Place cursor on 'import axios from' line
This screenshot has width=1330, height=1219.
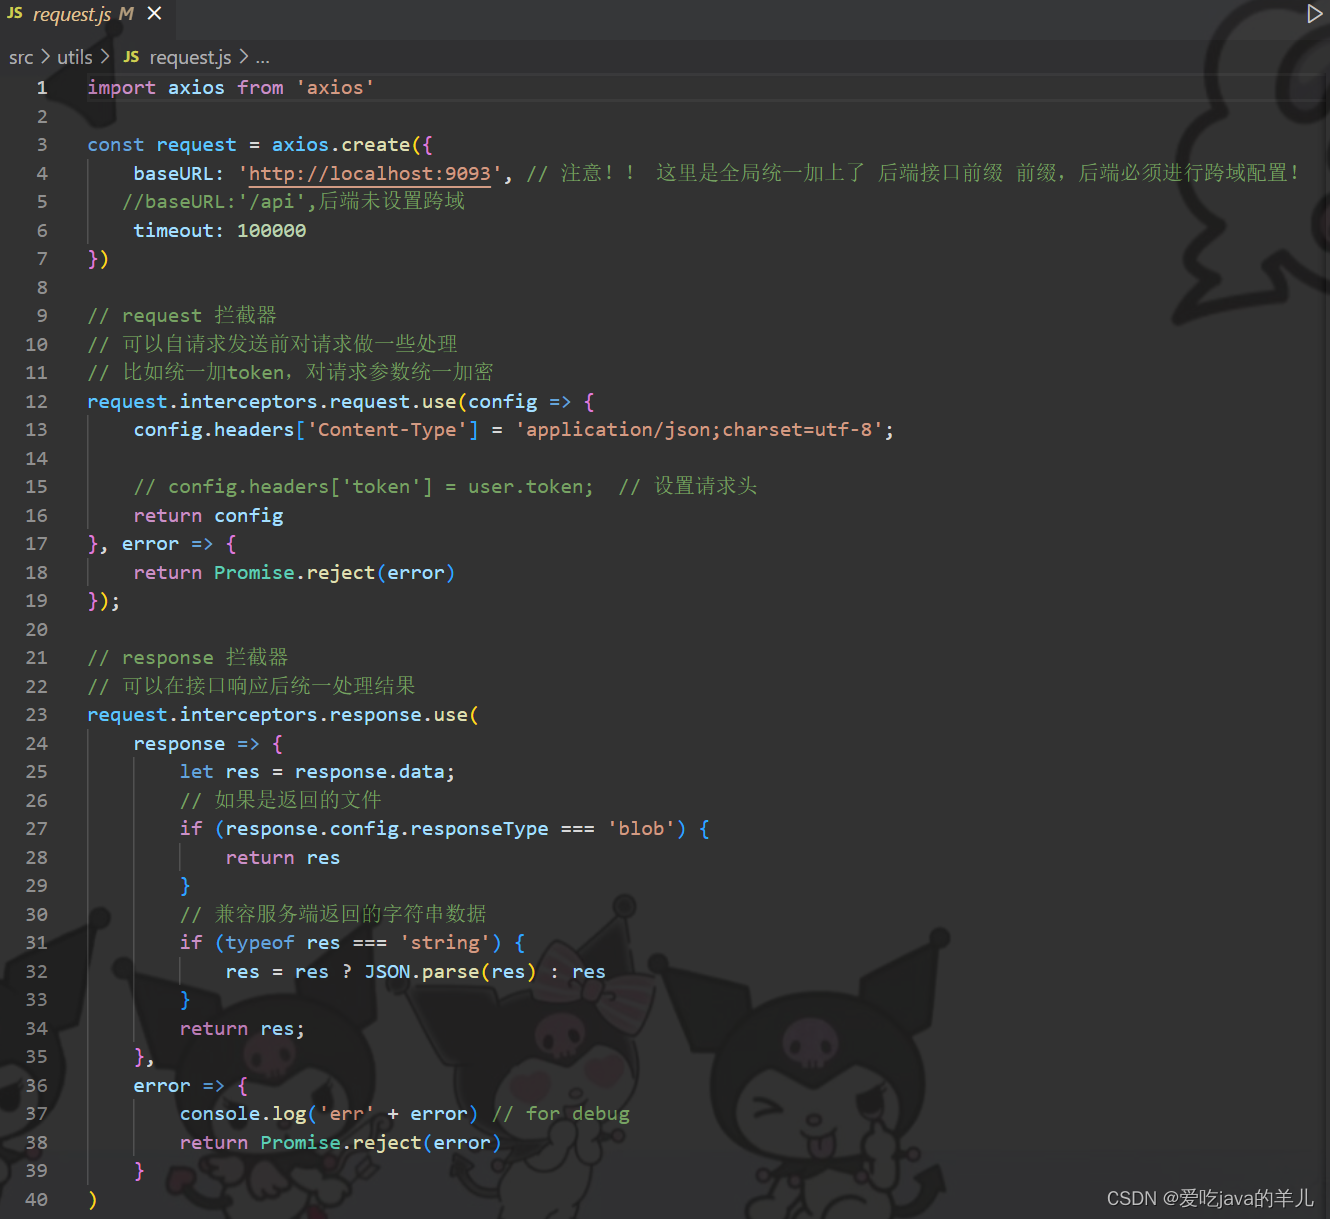pos(231,88)
